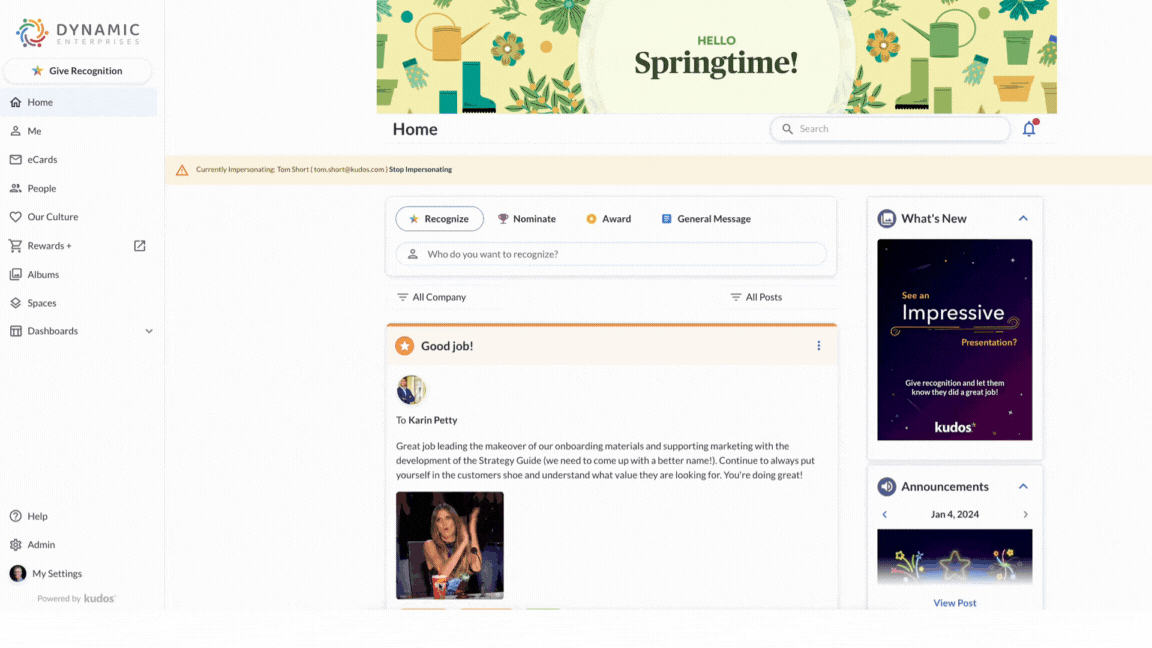
Task: Click the impersonation warning triangle icon
Action: [181, 170]
